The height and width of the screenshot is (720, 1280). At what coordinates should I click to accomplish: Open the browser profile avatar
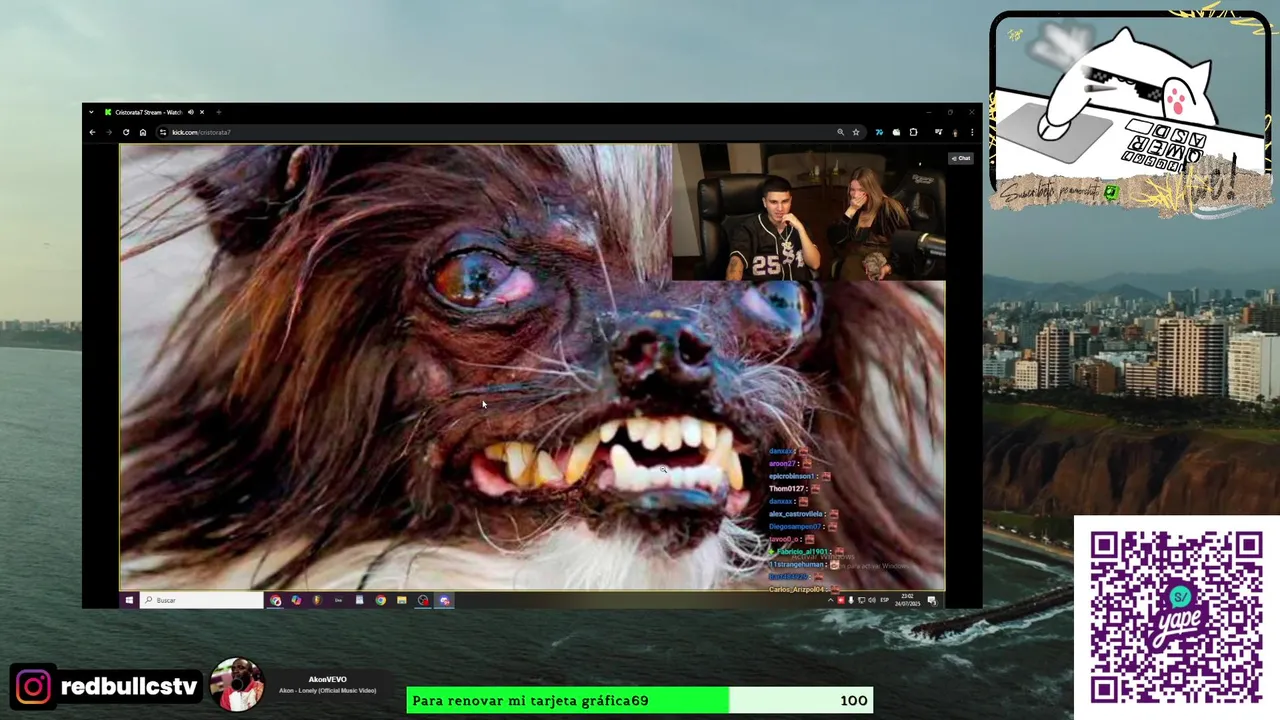(x=955, y=132)
